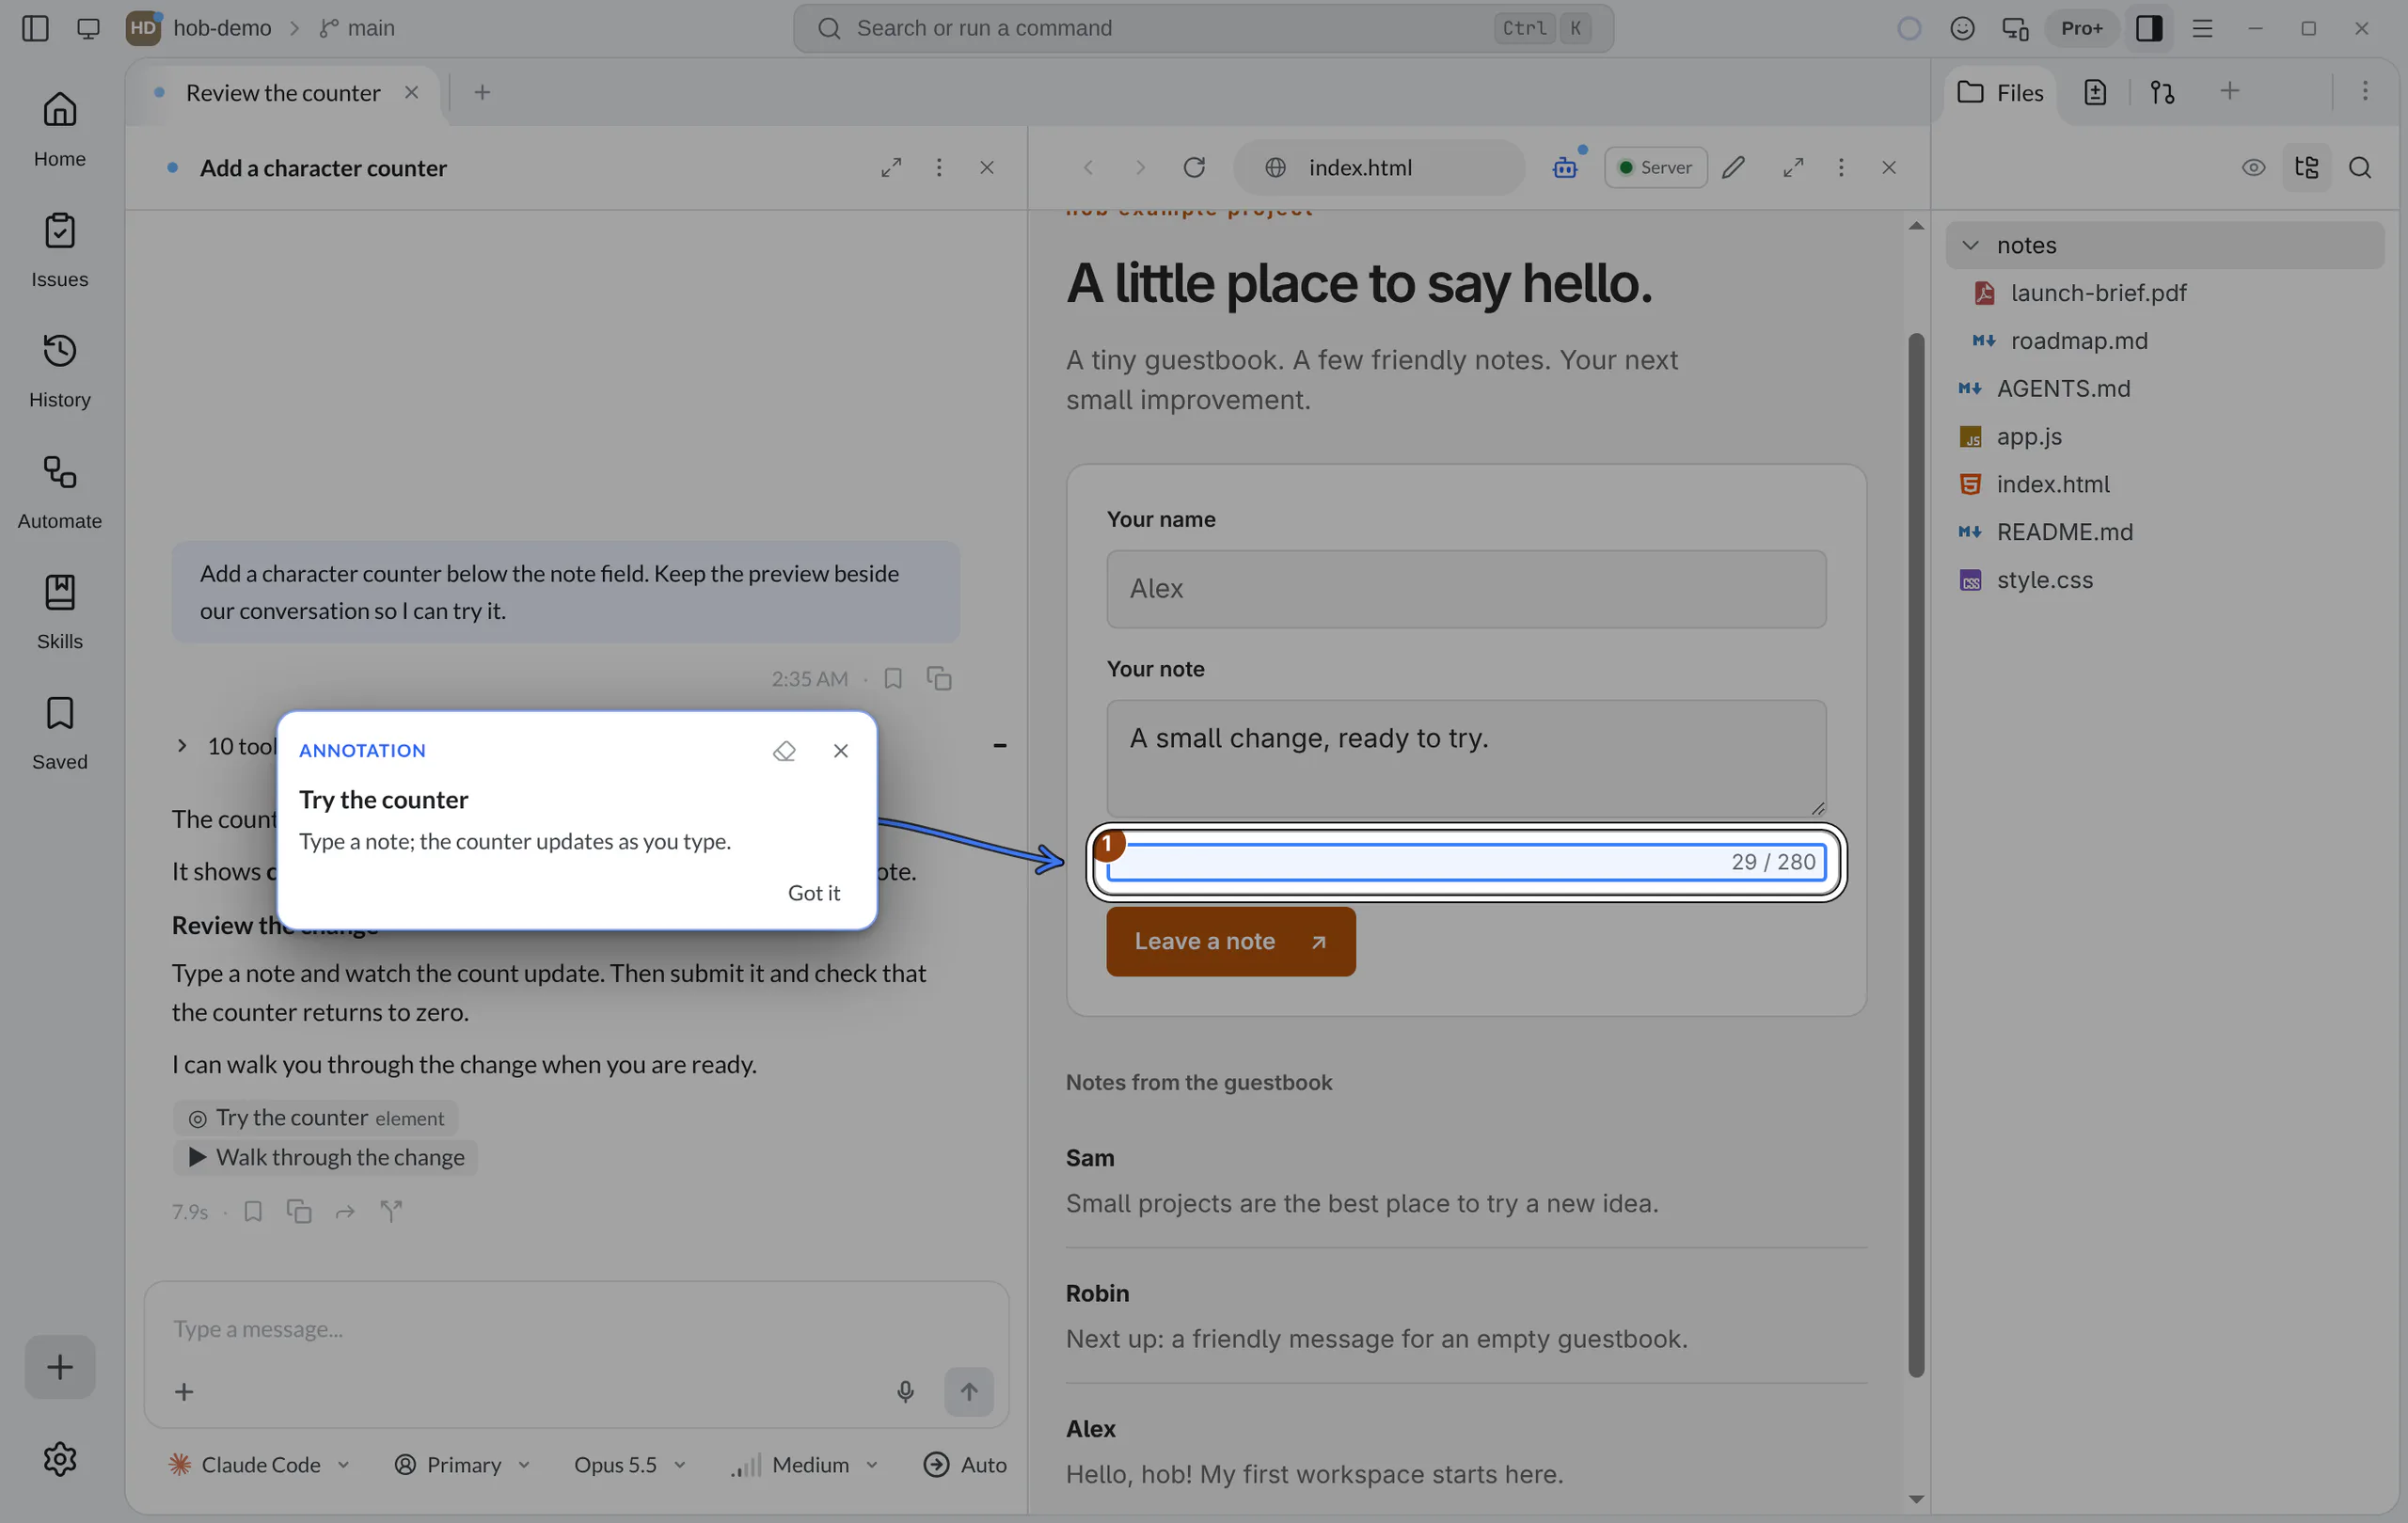Click the robot agent icon in preview bar
Viewport: 2408px width, 1523px height.
coord(1565,167)
